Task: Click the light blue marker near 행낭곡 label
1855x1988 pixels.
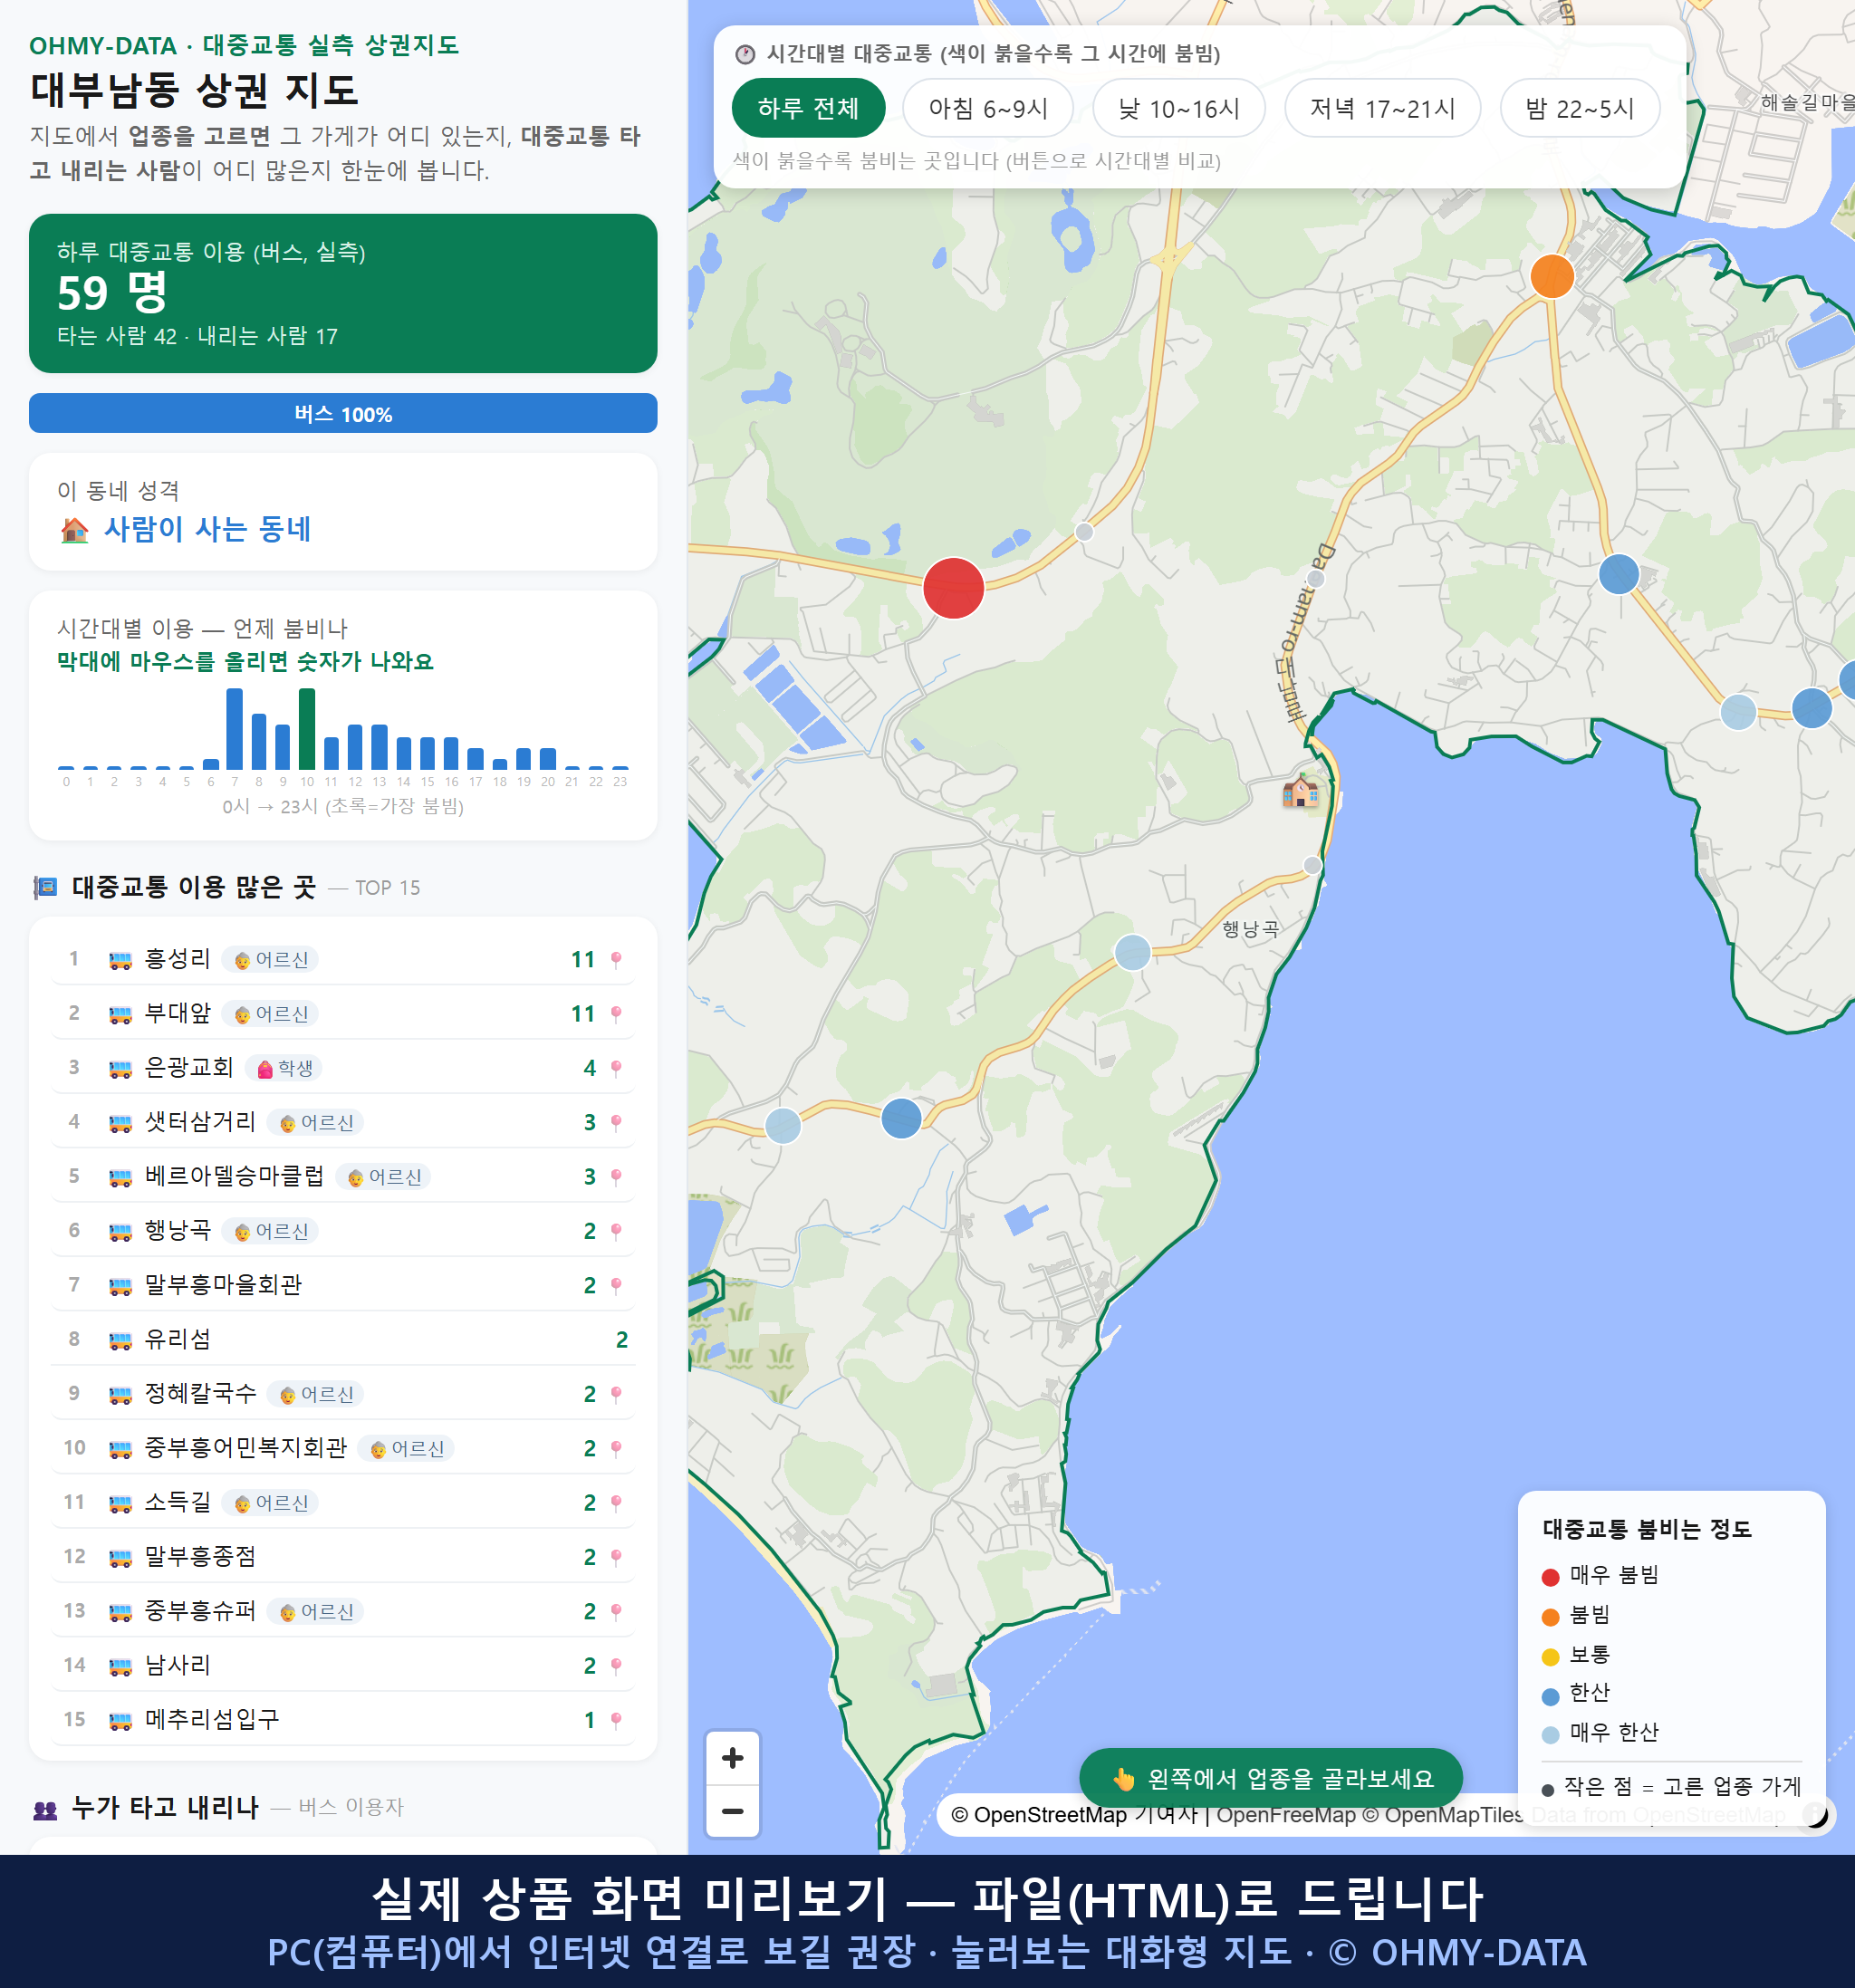Action: point(1132,952)
